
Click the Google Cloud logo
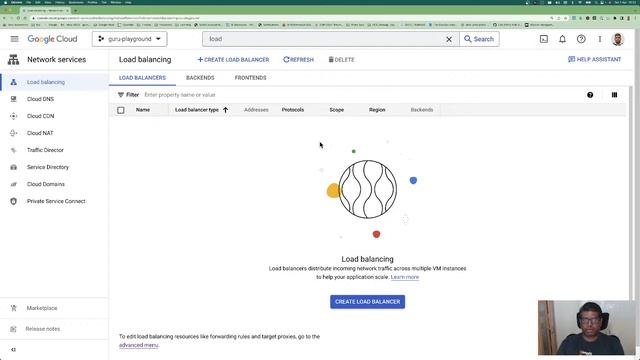click(52, 39)
